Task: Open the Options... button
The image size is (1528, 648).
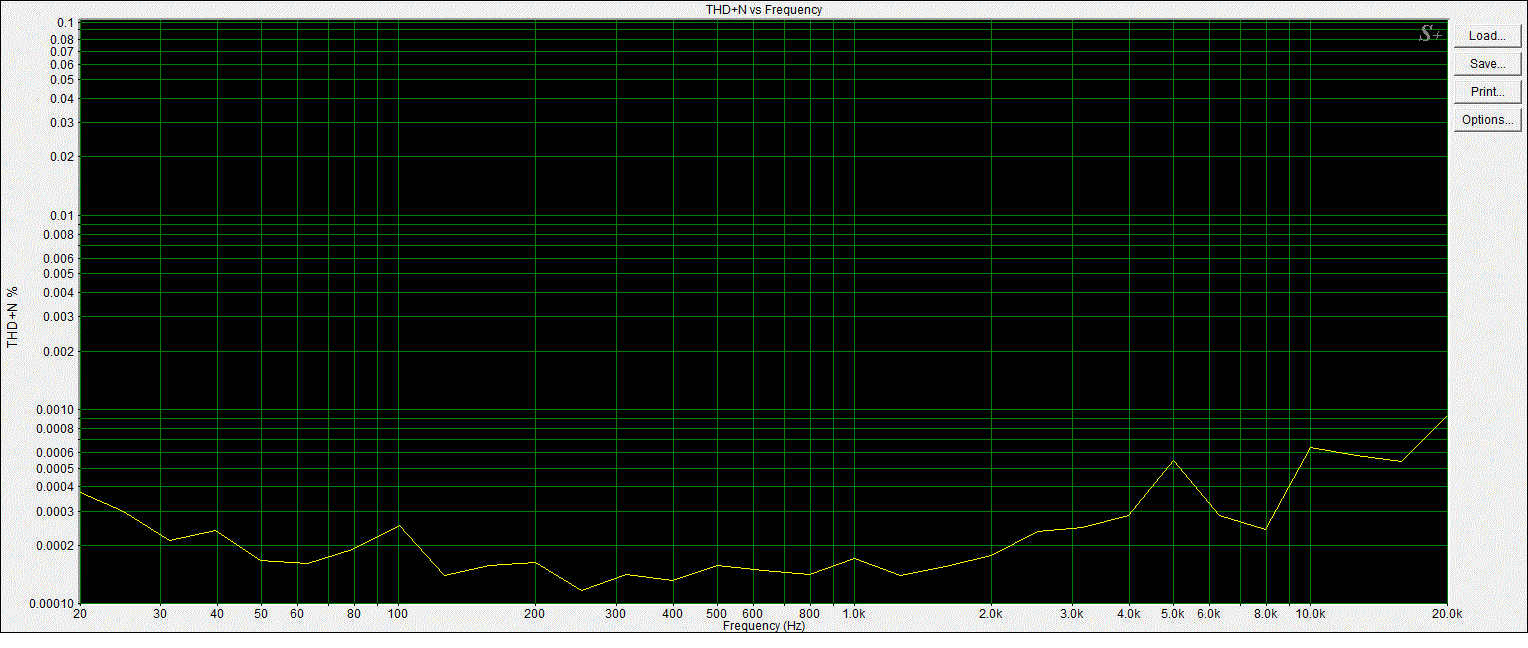Action: [x=1486, y=120]
